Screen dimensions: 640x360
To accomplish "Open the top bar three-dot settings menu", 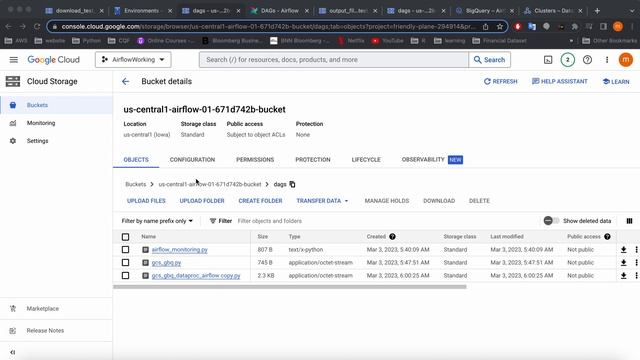I will click(x=607, y=60).
